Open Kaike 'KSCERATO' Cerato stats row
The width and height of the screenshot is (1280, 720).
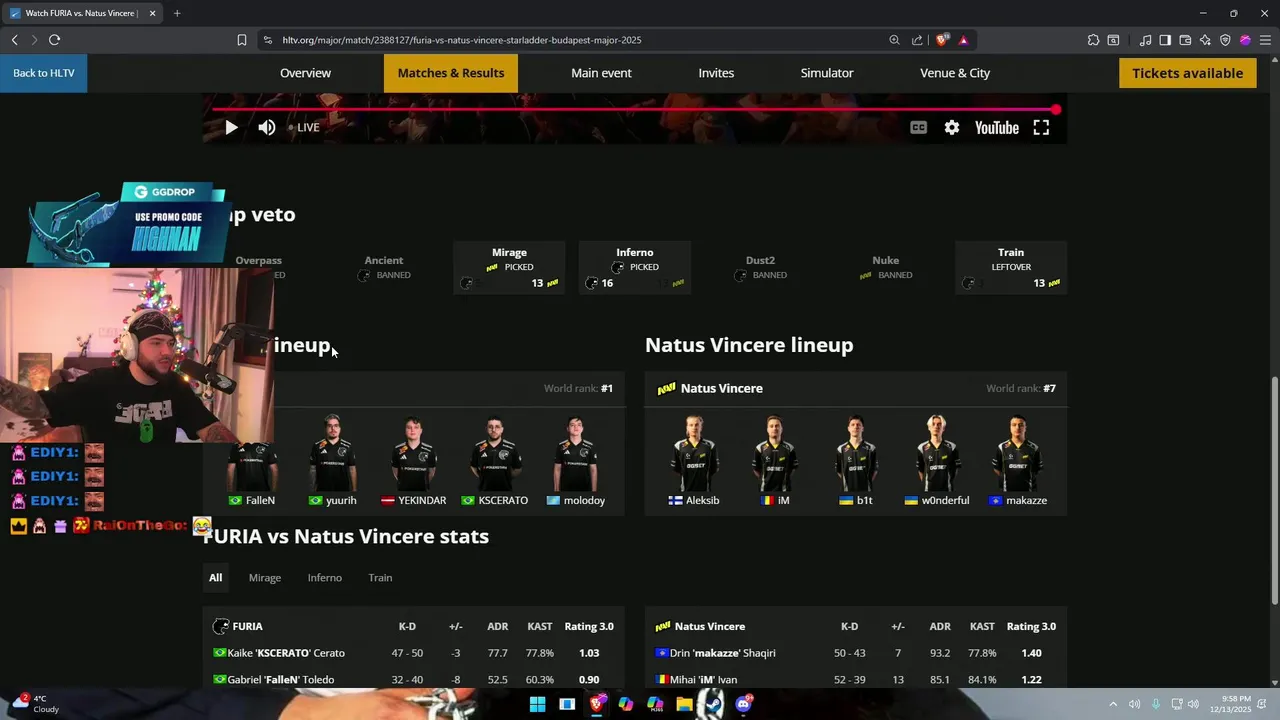pyautogui.click(x=414, y=653)
